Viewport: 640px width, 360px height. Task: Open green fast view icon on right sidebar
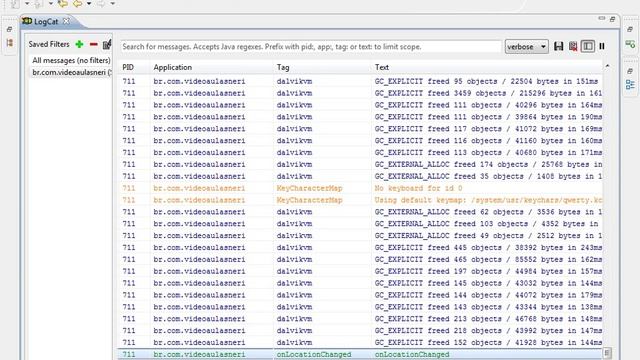tap(630, 44)
